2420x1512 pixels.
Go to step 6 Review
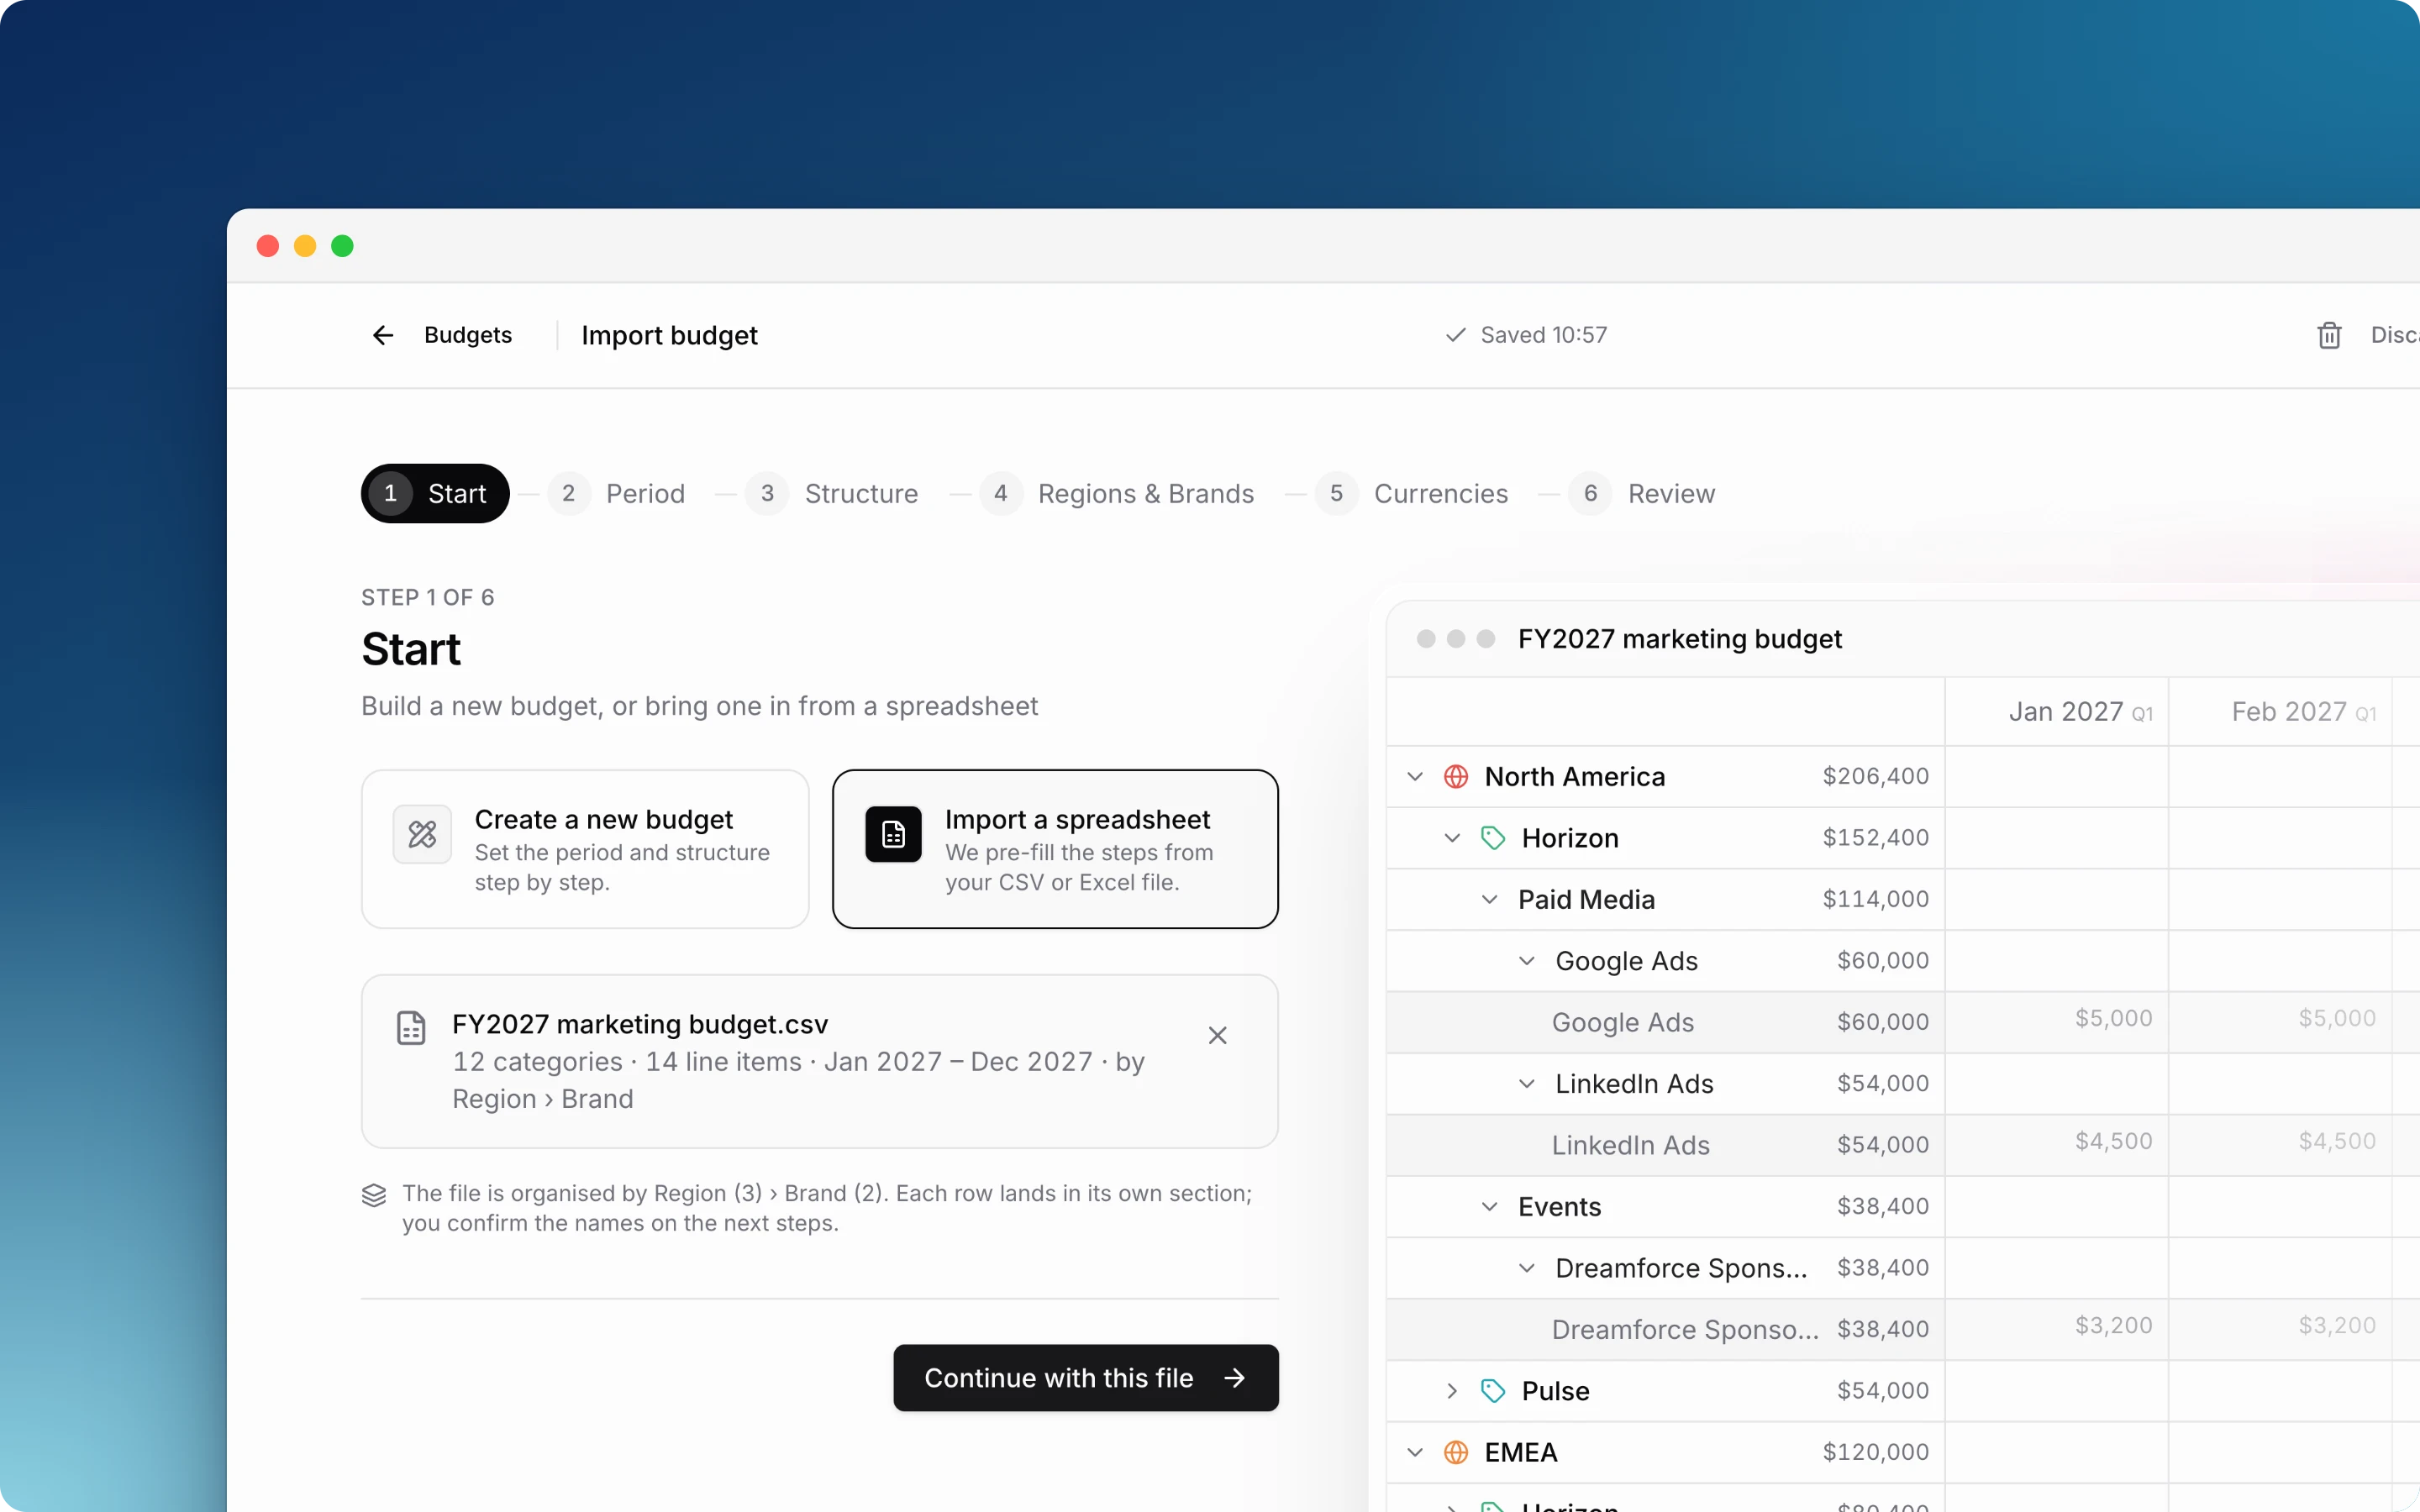[1642, 493]
